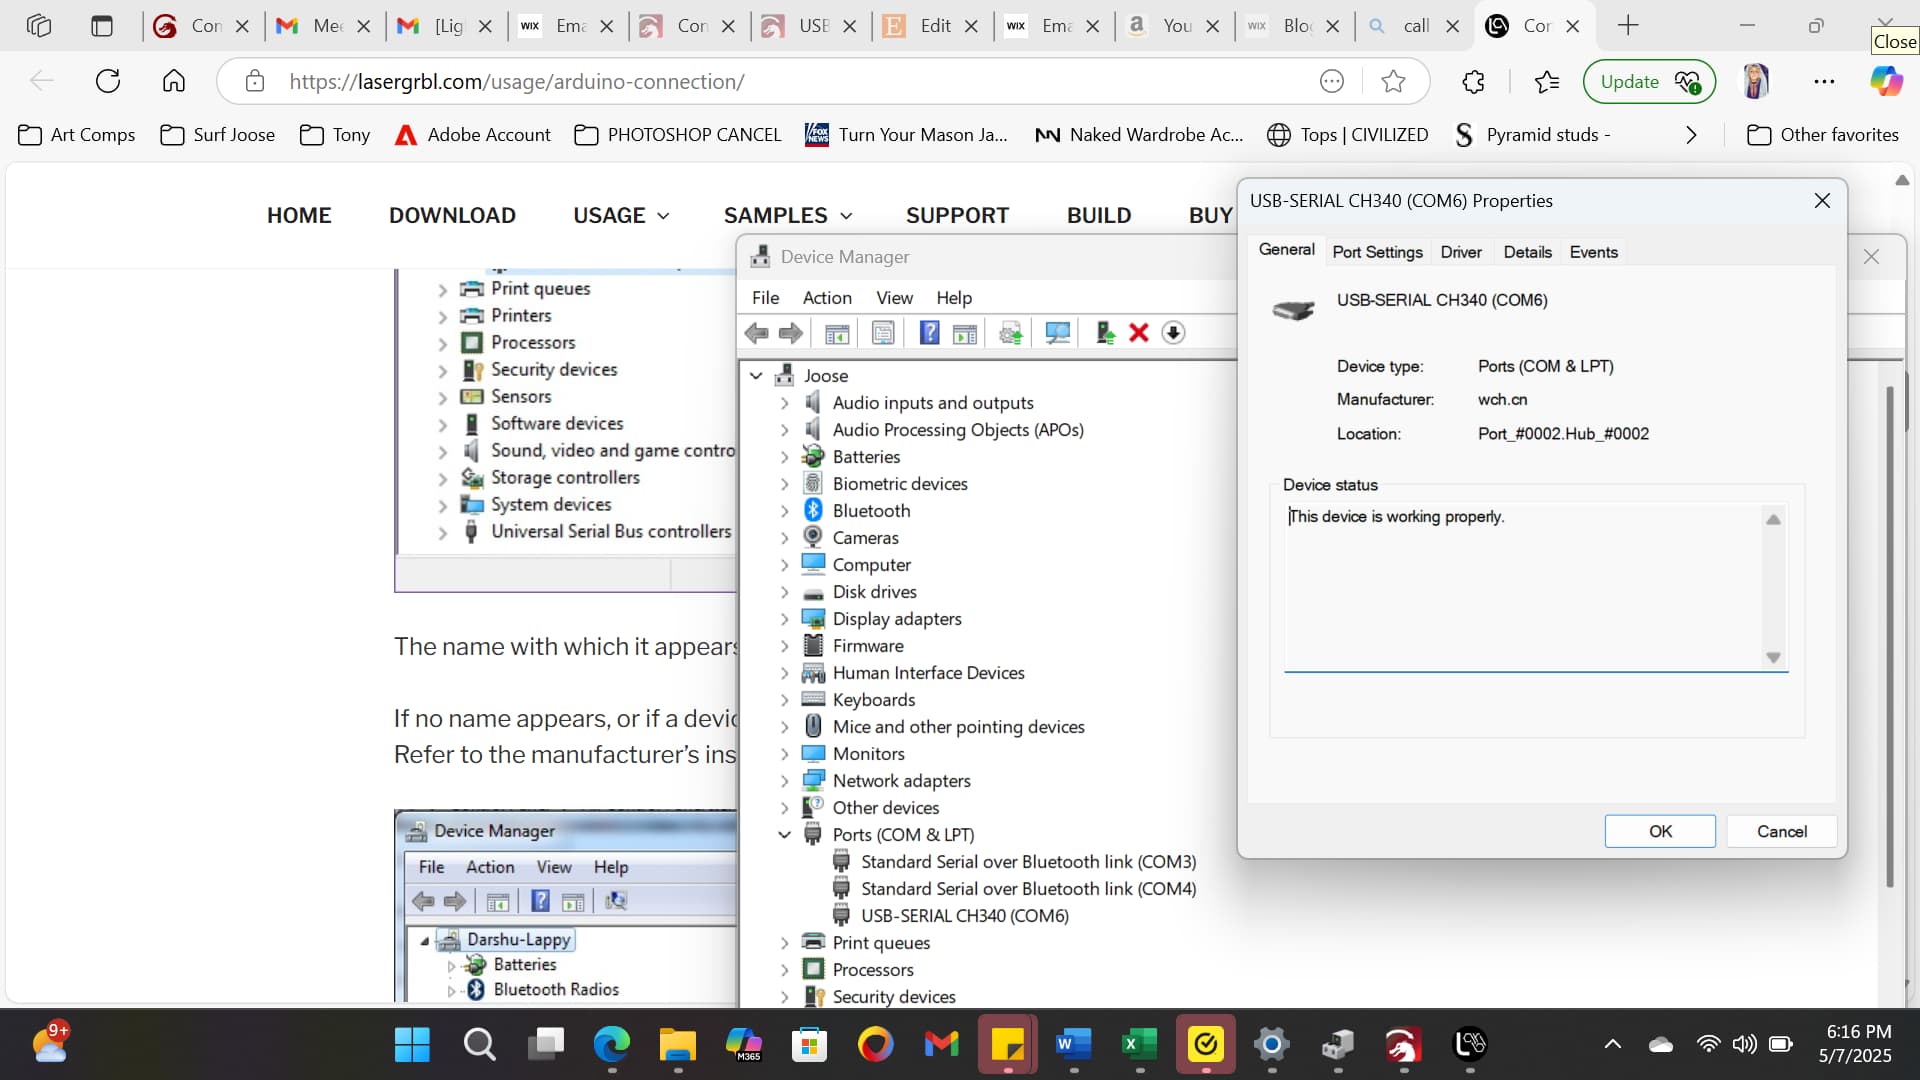Switch to the Events tab
1920x1080 pixels.
tap(1593, 252)
